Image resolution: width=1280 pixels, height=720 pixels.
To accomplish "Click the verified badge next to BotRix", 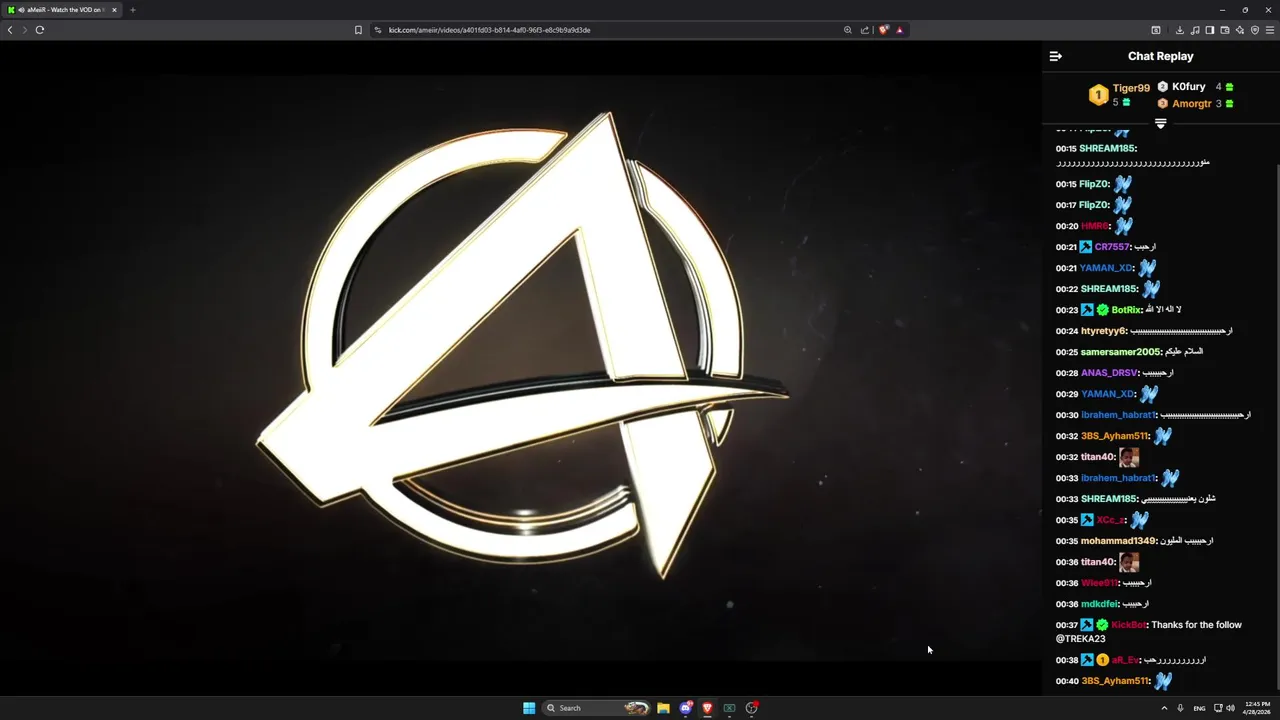I will point(1102,310).
